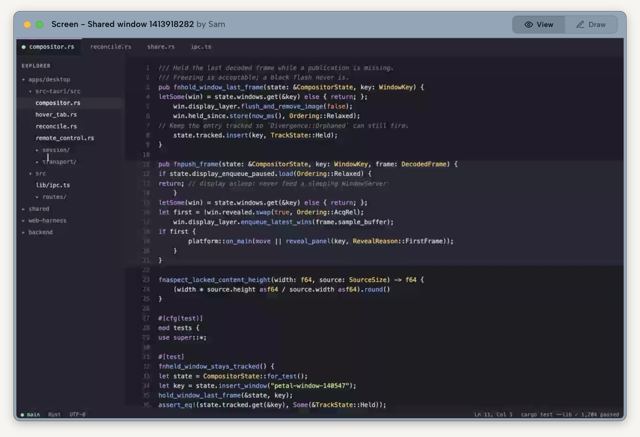
Task: Expand the web-harness folder
Action: 44,220
